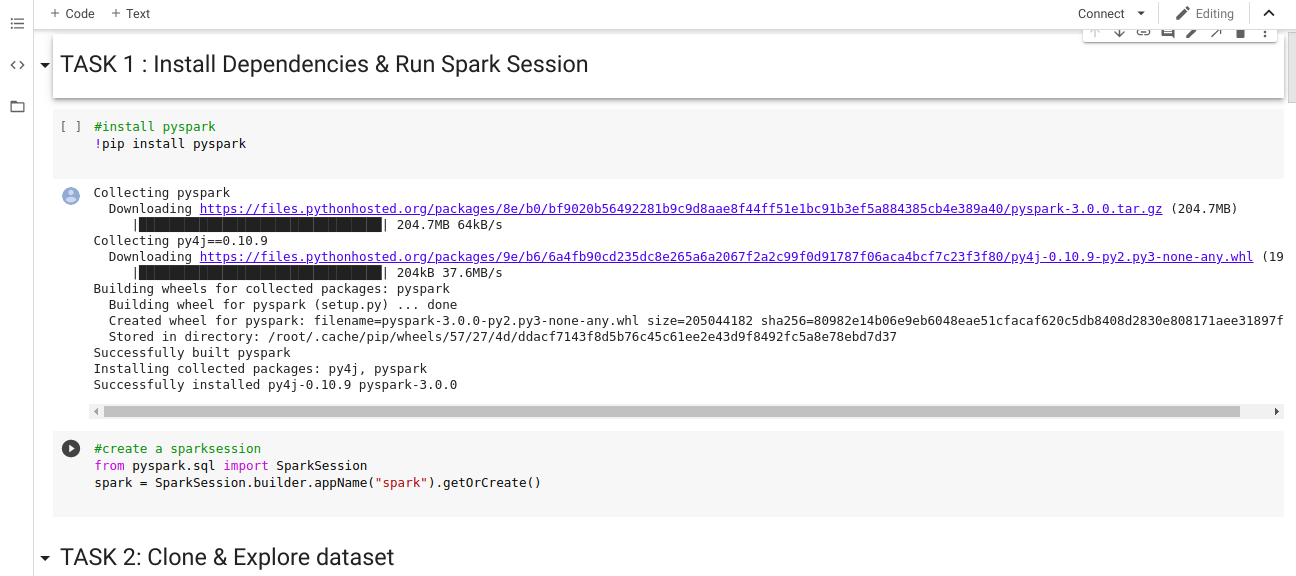Image resolution: width=1296 pixels, height=576 pixels.
Task: Click the Connect button
Action: point(1101,14)
